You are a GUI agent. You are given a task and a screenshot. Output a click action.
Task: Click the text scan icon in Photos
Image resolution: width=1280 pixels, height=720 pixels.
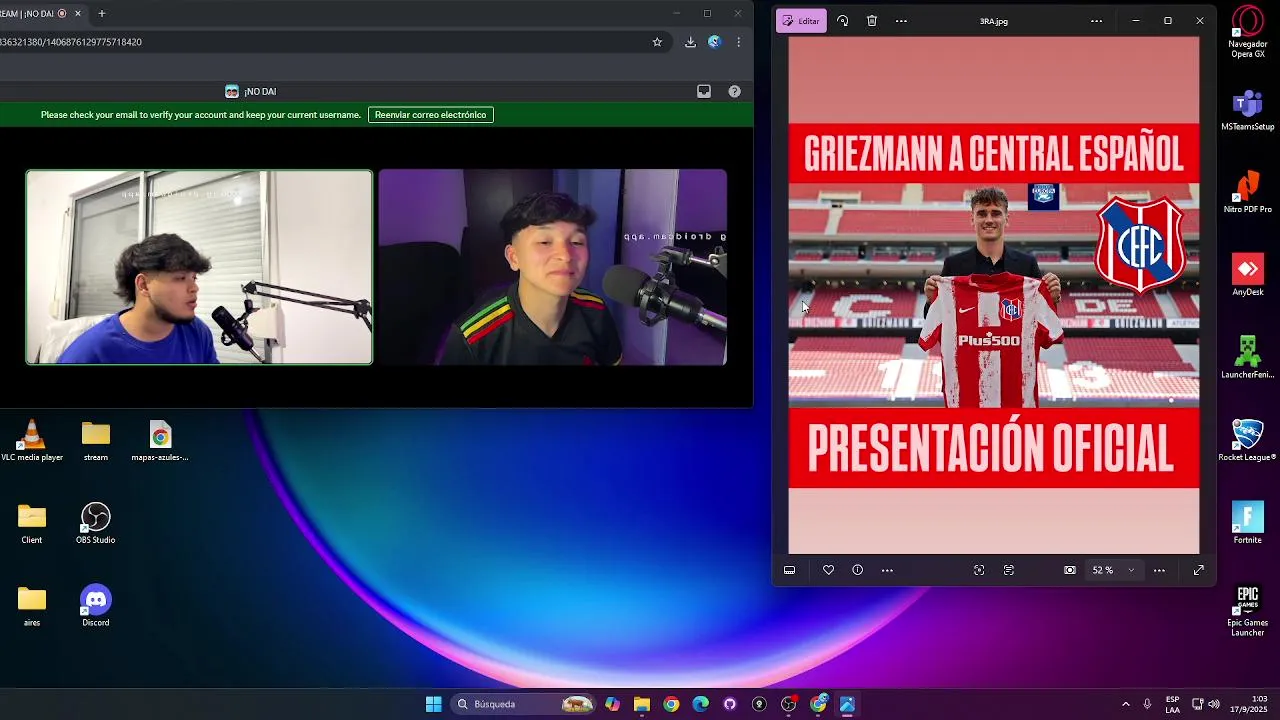[1009, 570]
